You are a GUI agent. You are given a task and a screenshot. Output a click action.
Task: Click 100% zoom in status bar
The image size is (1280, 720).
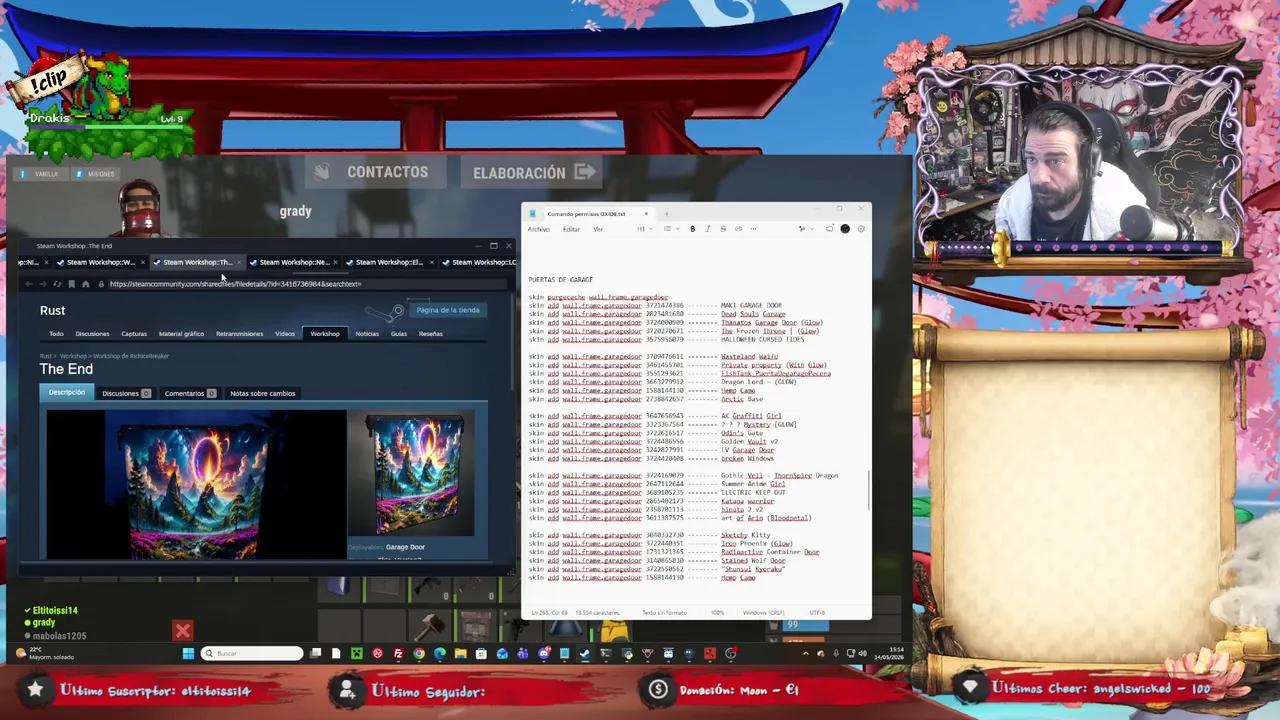pyautogui.click(x=717, y=612)
